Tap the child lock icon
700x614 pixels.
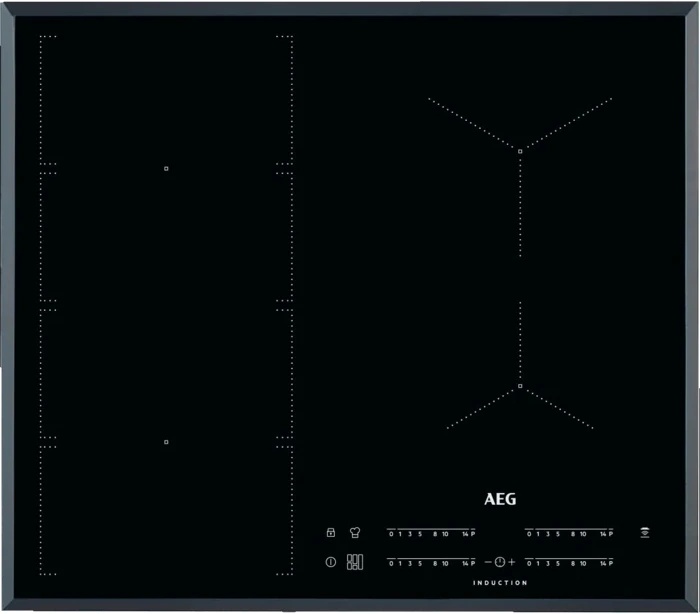point(330,532)
